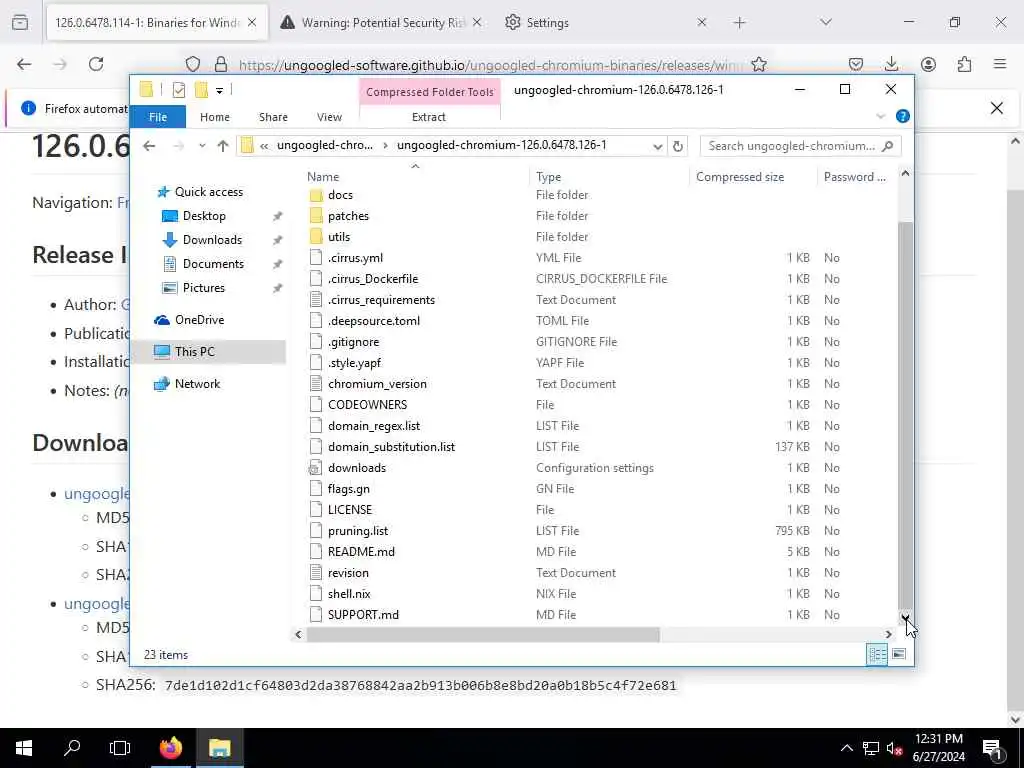The image size is (1024, 768).
Task: Click horizontal scrollbar right arrow
Action: [888, 634]
